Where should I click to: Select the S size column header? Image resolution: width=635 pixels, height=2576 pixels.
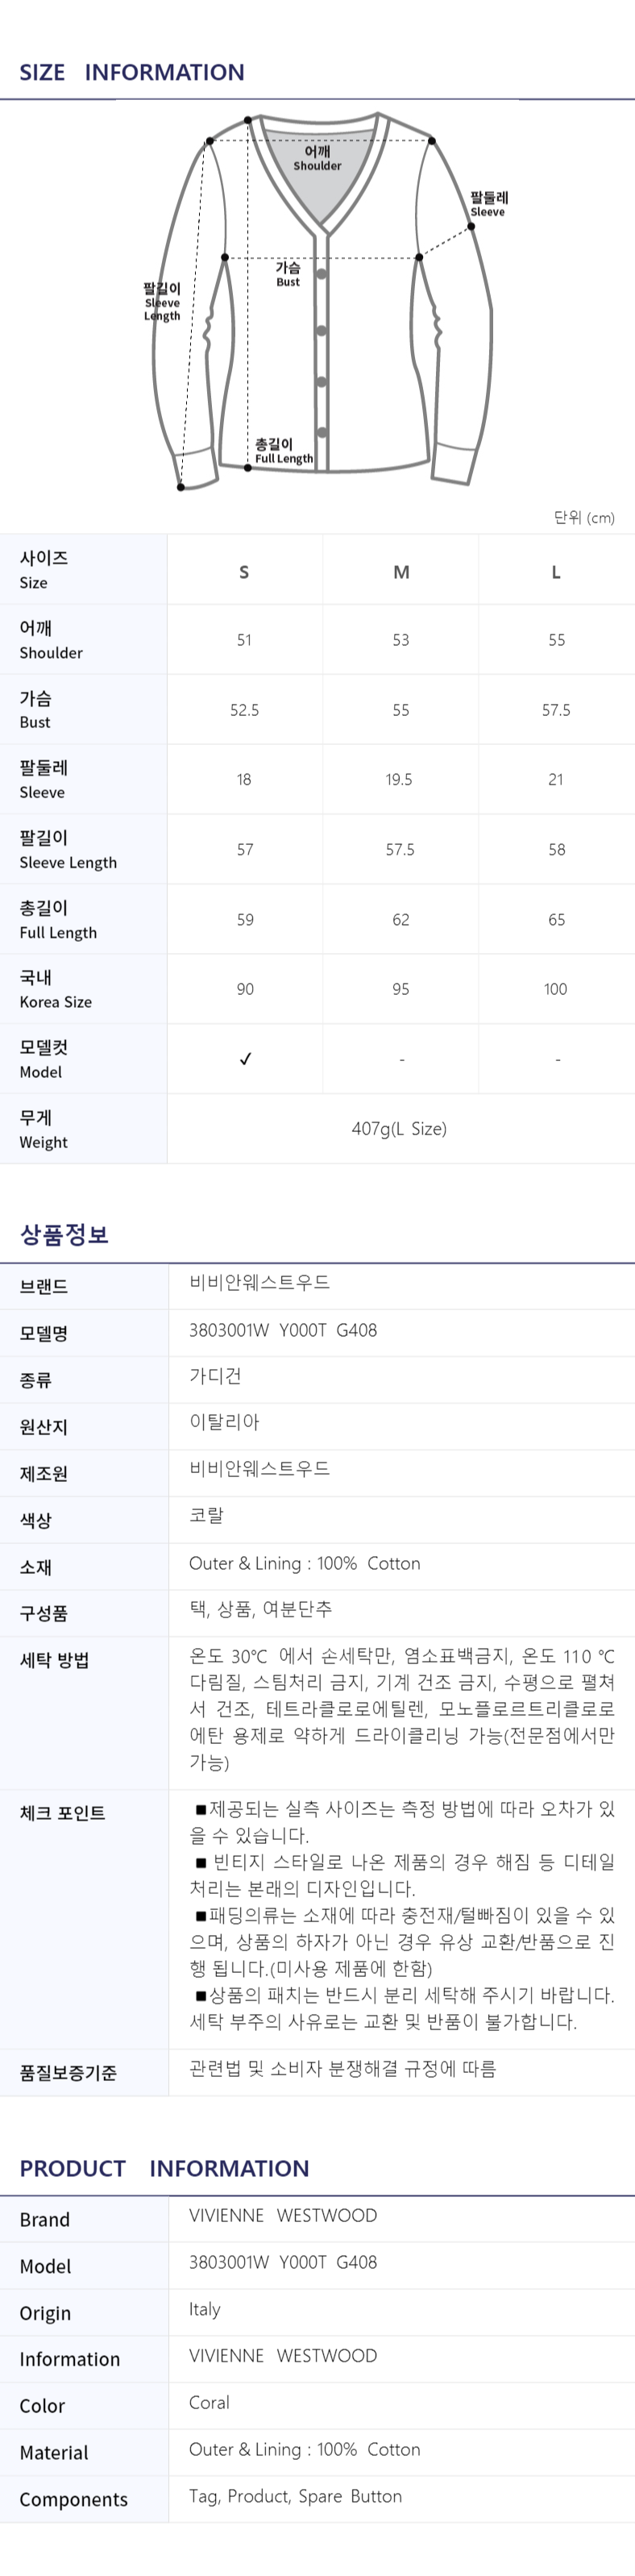click(244, 572)
